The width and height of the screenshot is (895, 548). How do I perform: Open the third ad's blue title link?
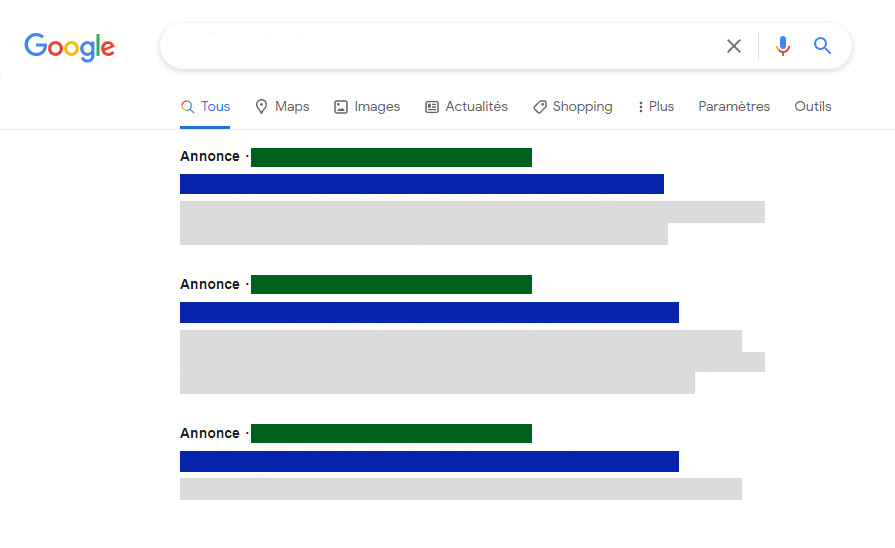coord(429,461)
